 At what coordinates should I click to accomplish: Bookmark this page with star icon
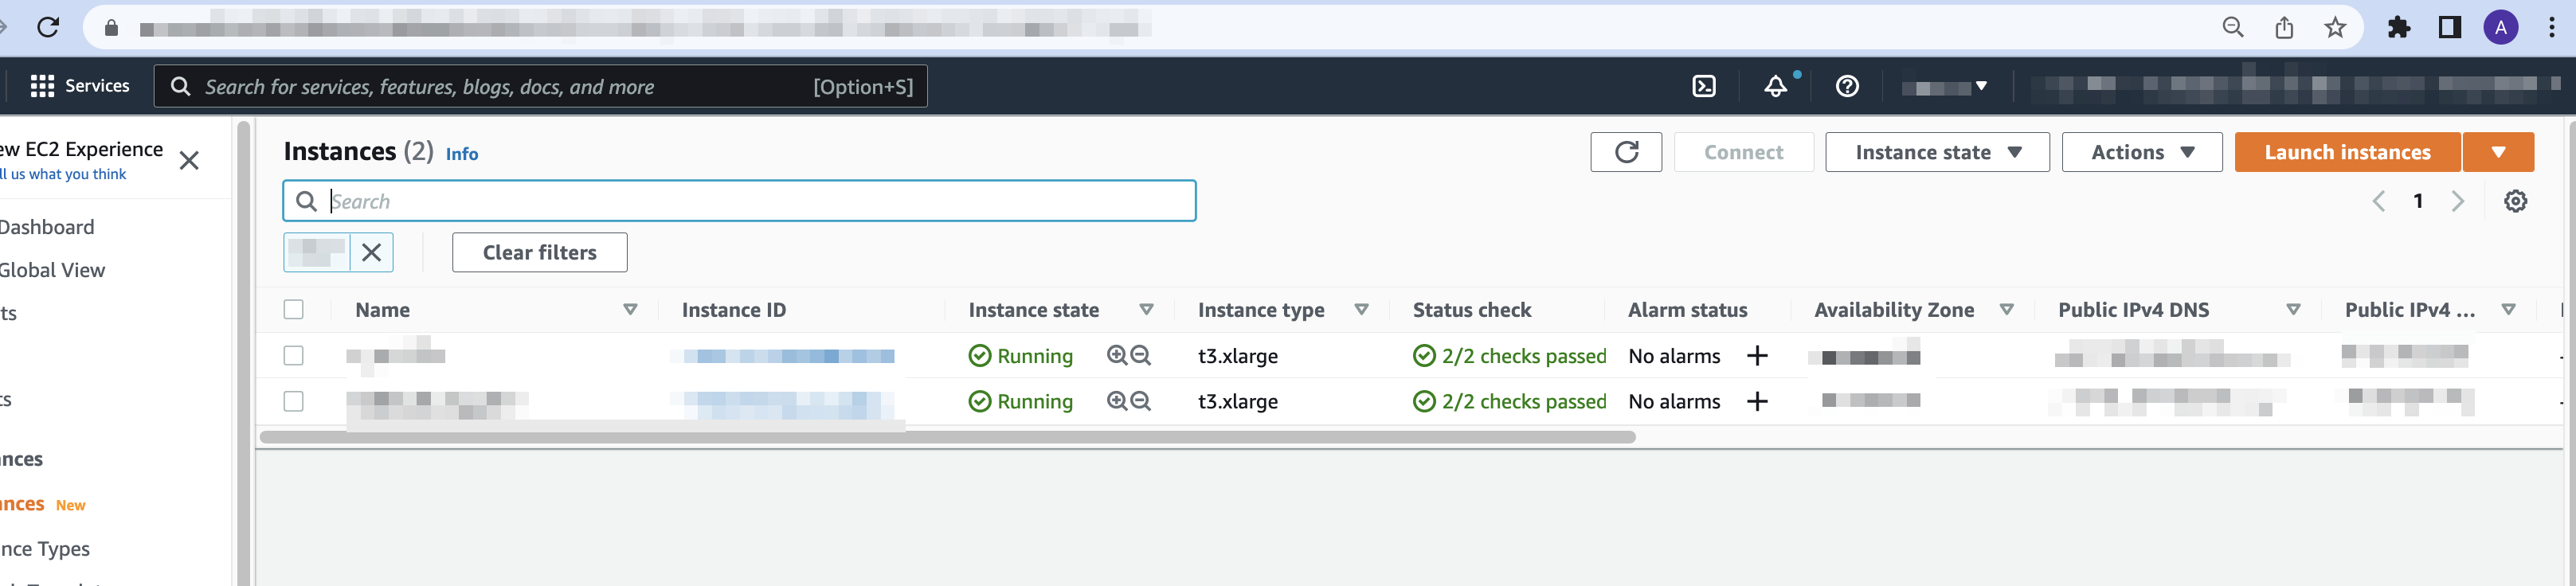pyautogui.click(x=2335, y=27)
